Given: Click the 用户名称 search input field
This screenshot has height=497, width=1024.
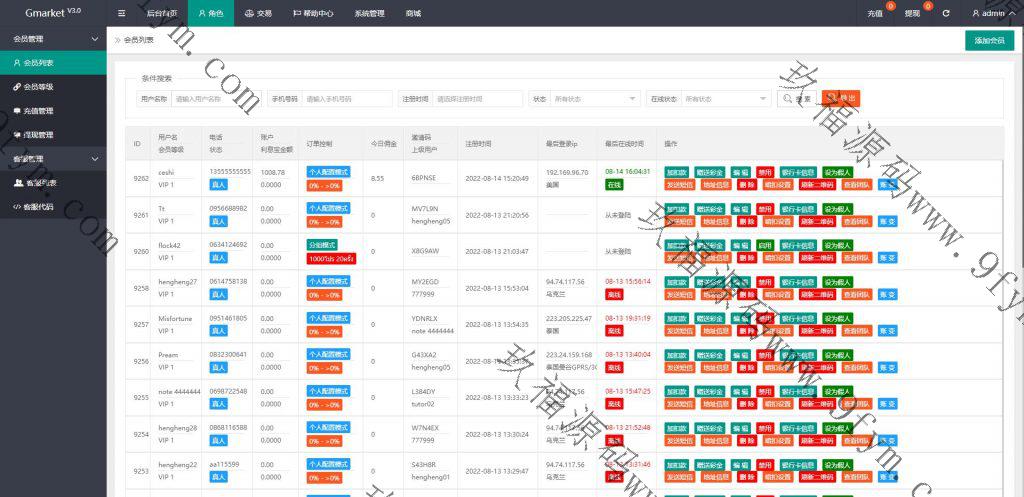Looking at the screenshot, I should tap(216, 99).
